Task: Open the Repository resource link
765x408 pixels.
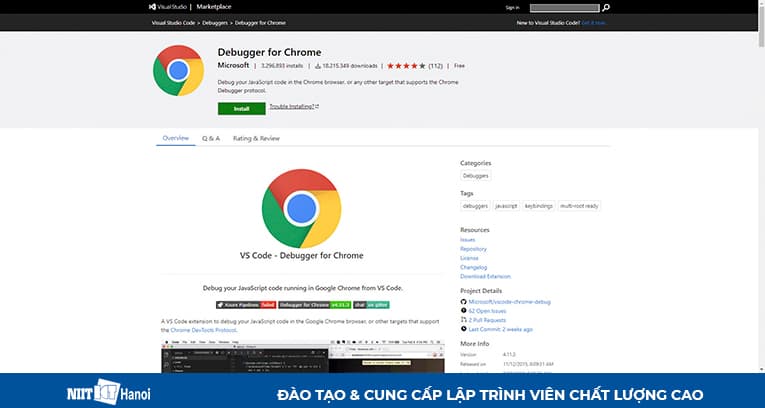Action: 473,249
